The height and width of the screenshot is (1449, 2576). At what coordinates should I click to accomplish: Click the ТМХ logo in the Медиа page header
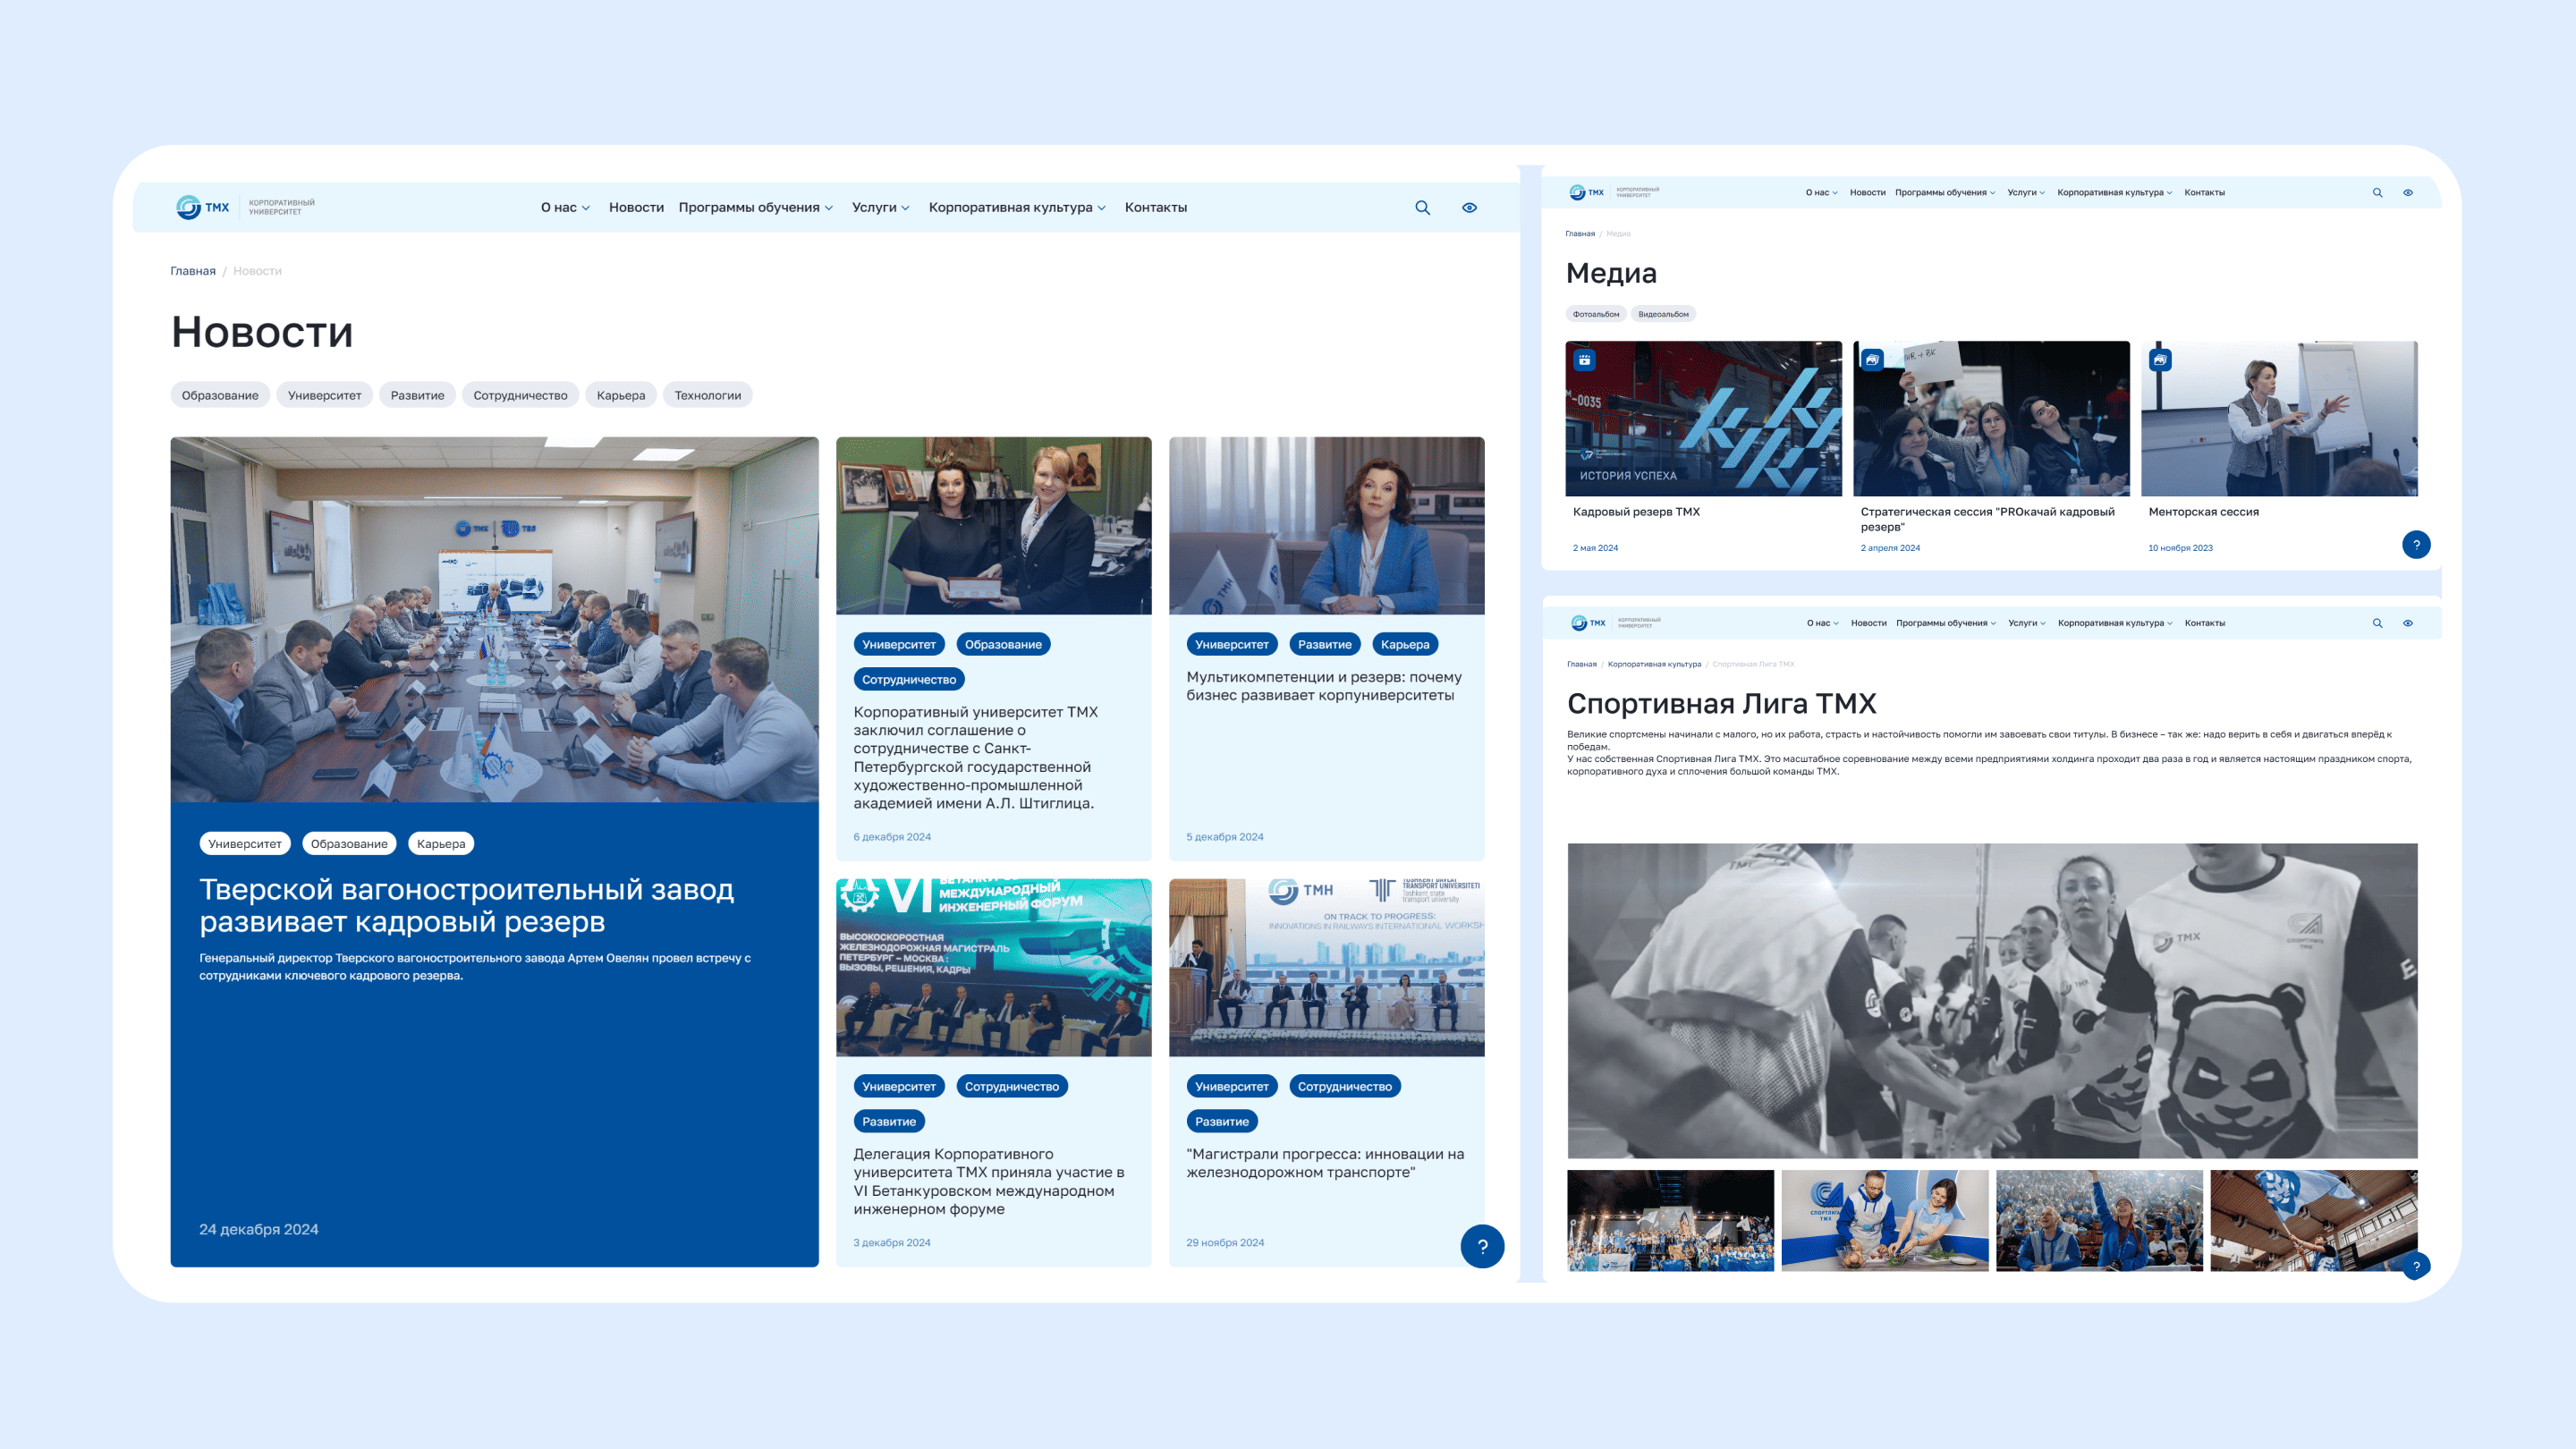coord(1586,192)
